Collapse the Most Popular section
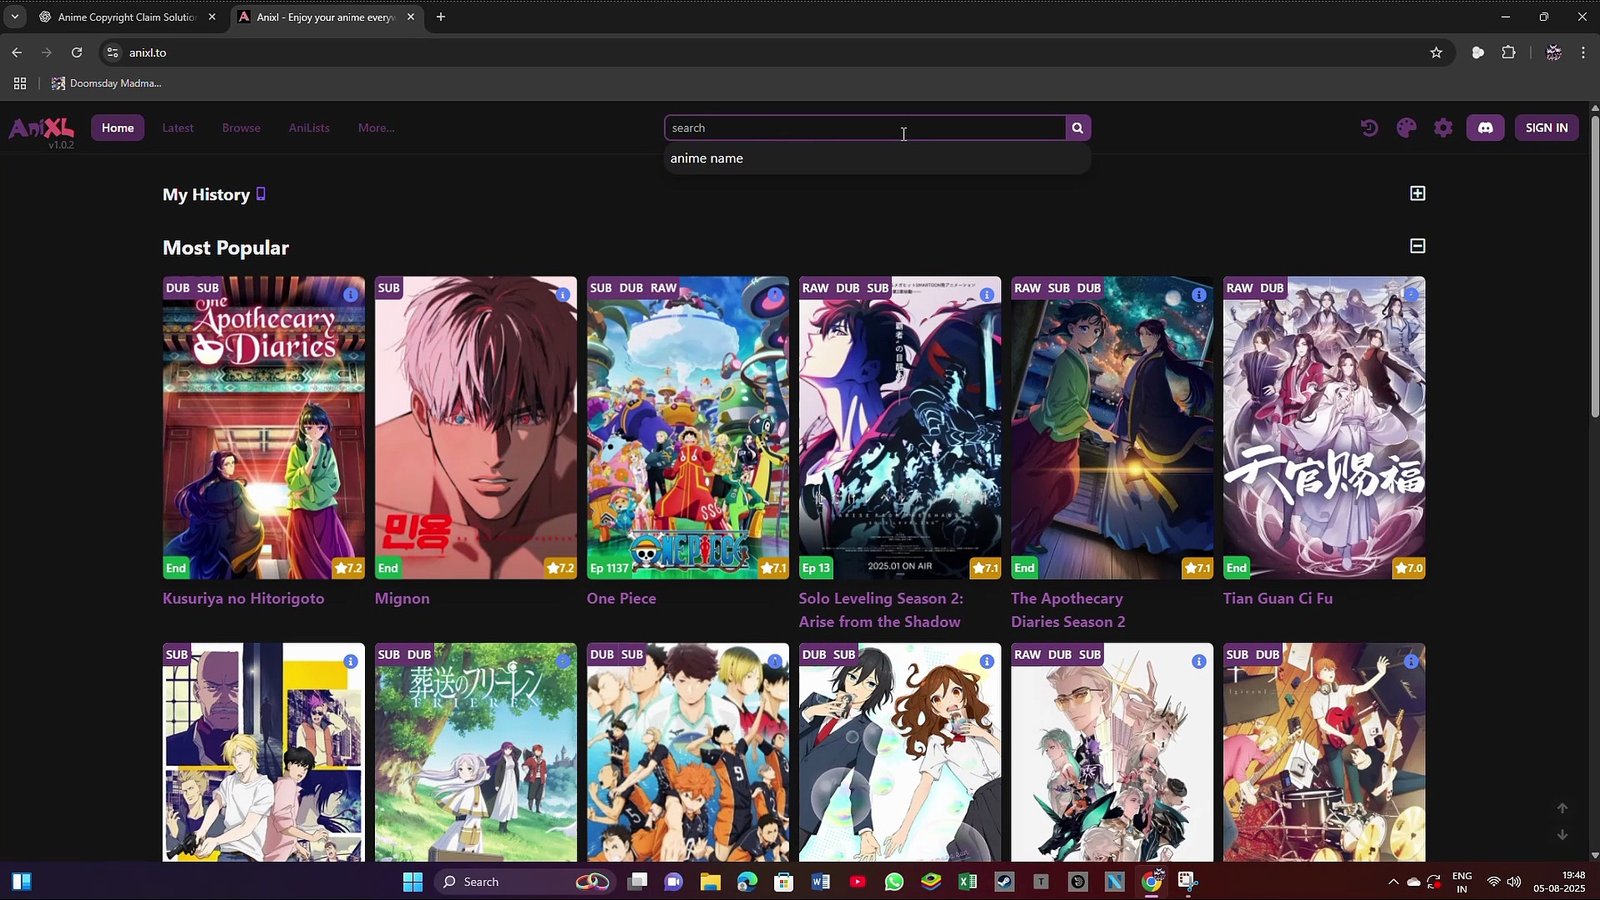This screenshot has height=900, width=1600. (1417, 246)
